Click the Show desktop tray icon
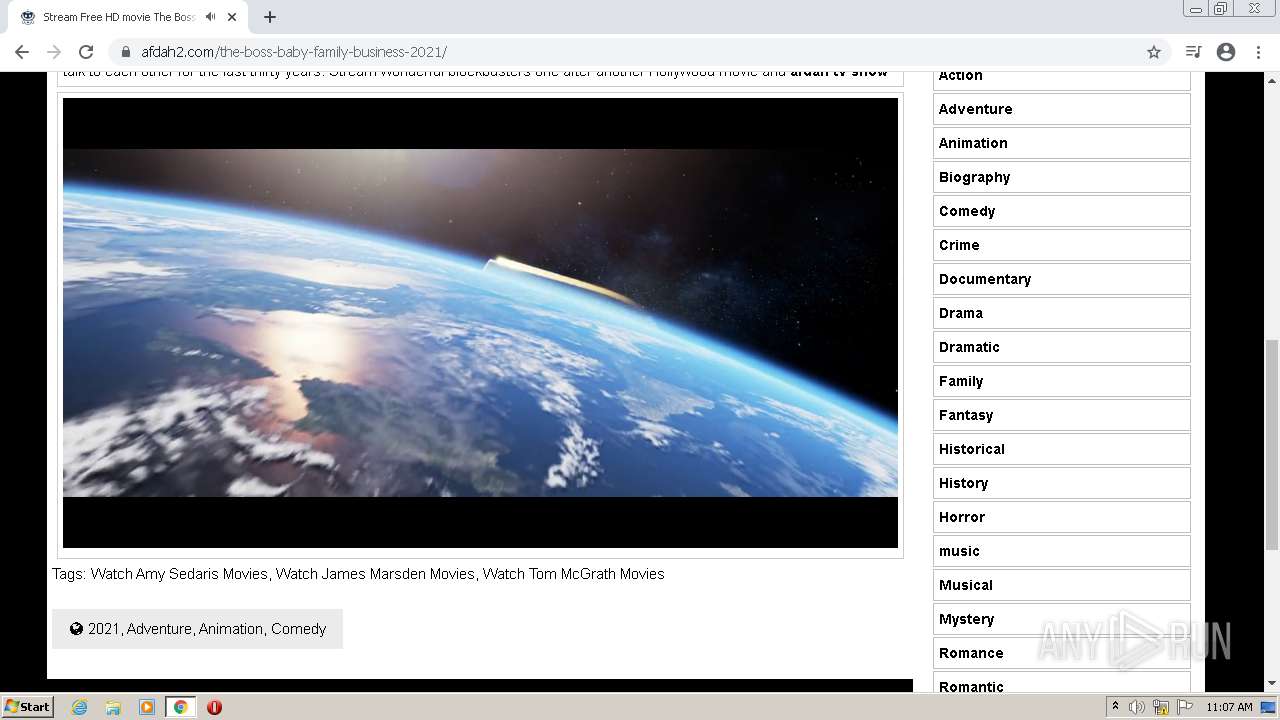 1269,707
